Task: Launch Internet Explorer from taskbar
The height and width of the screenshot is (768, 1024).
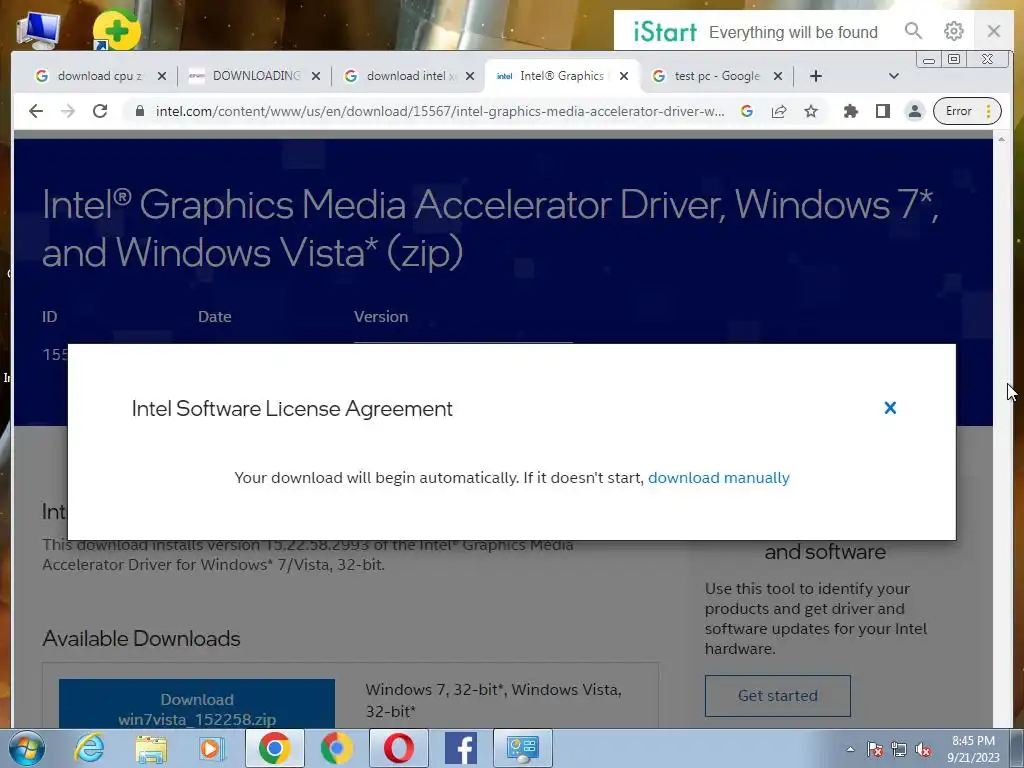Action: tap(88, 748)
